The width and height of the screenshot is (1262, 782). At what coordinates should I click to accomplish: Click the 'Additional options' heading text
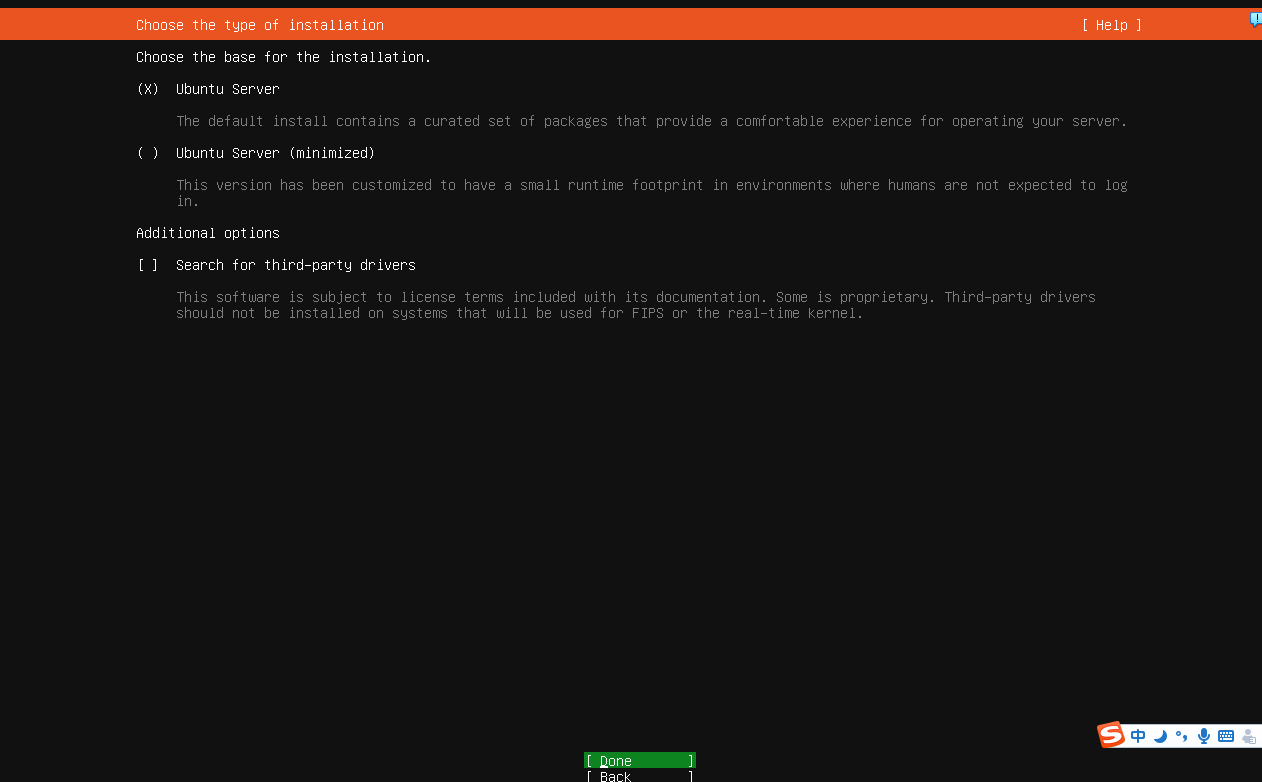click(208, 233)
